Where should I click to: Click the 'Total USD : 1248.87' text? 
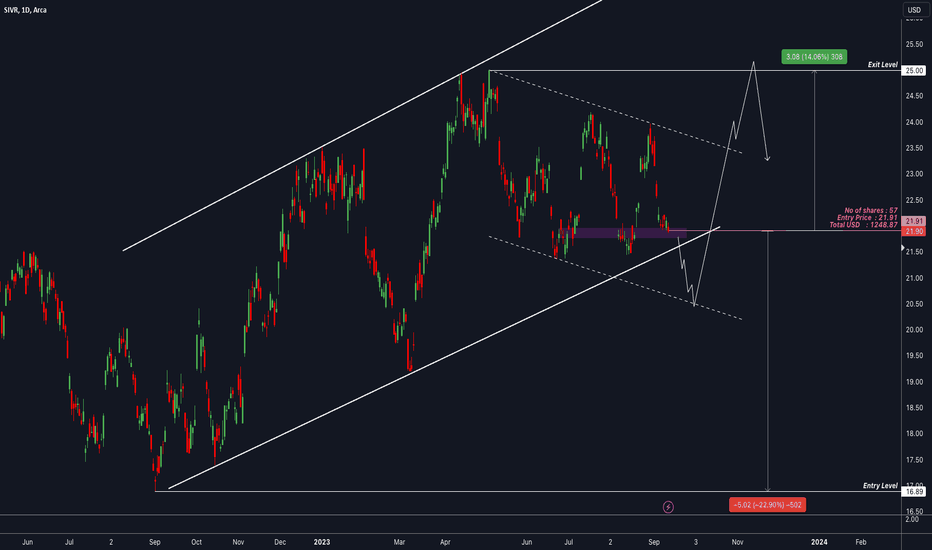point(863,225)
